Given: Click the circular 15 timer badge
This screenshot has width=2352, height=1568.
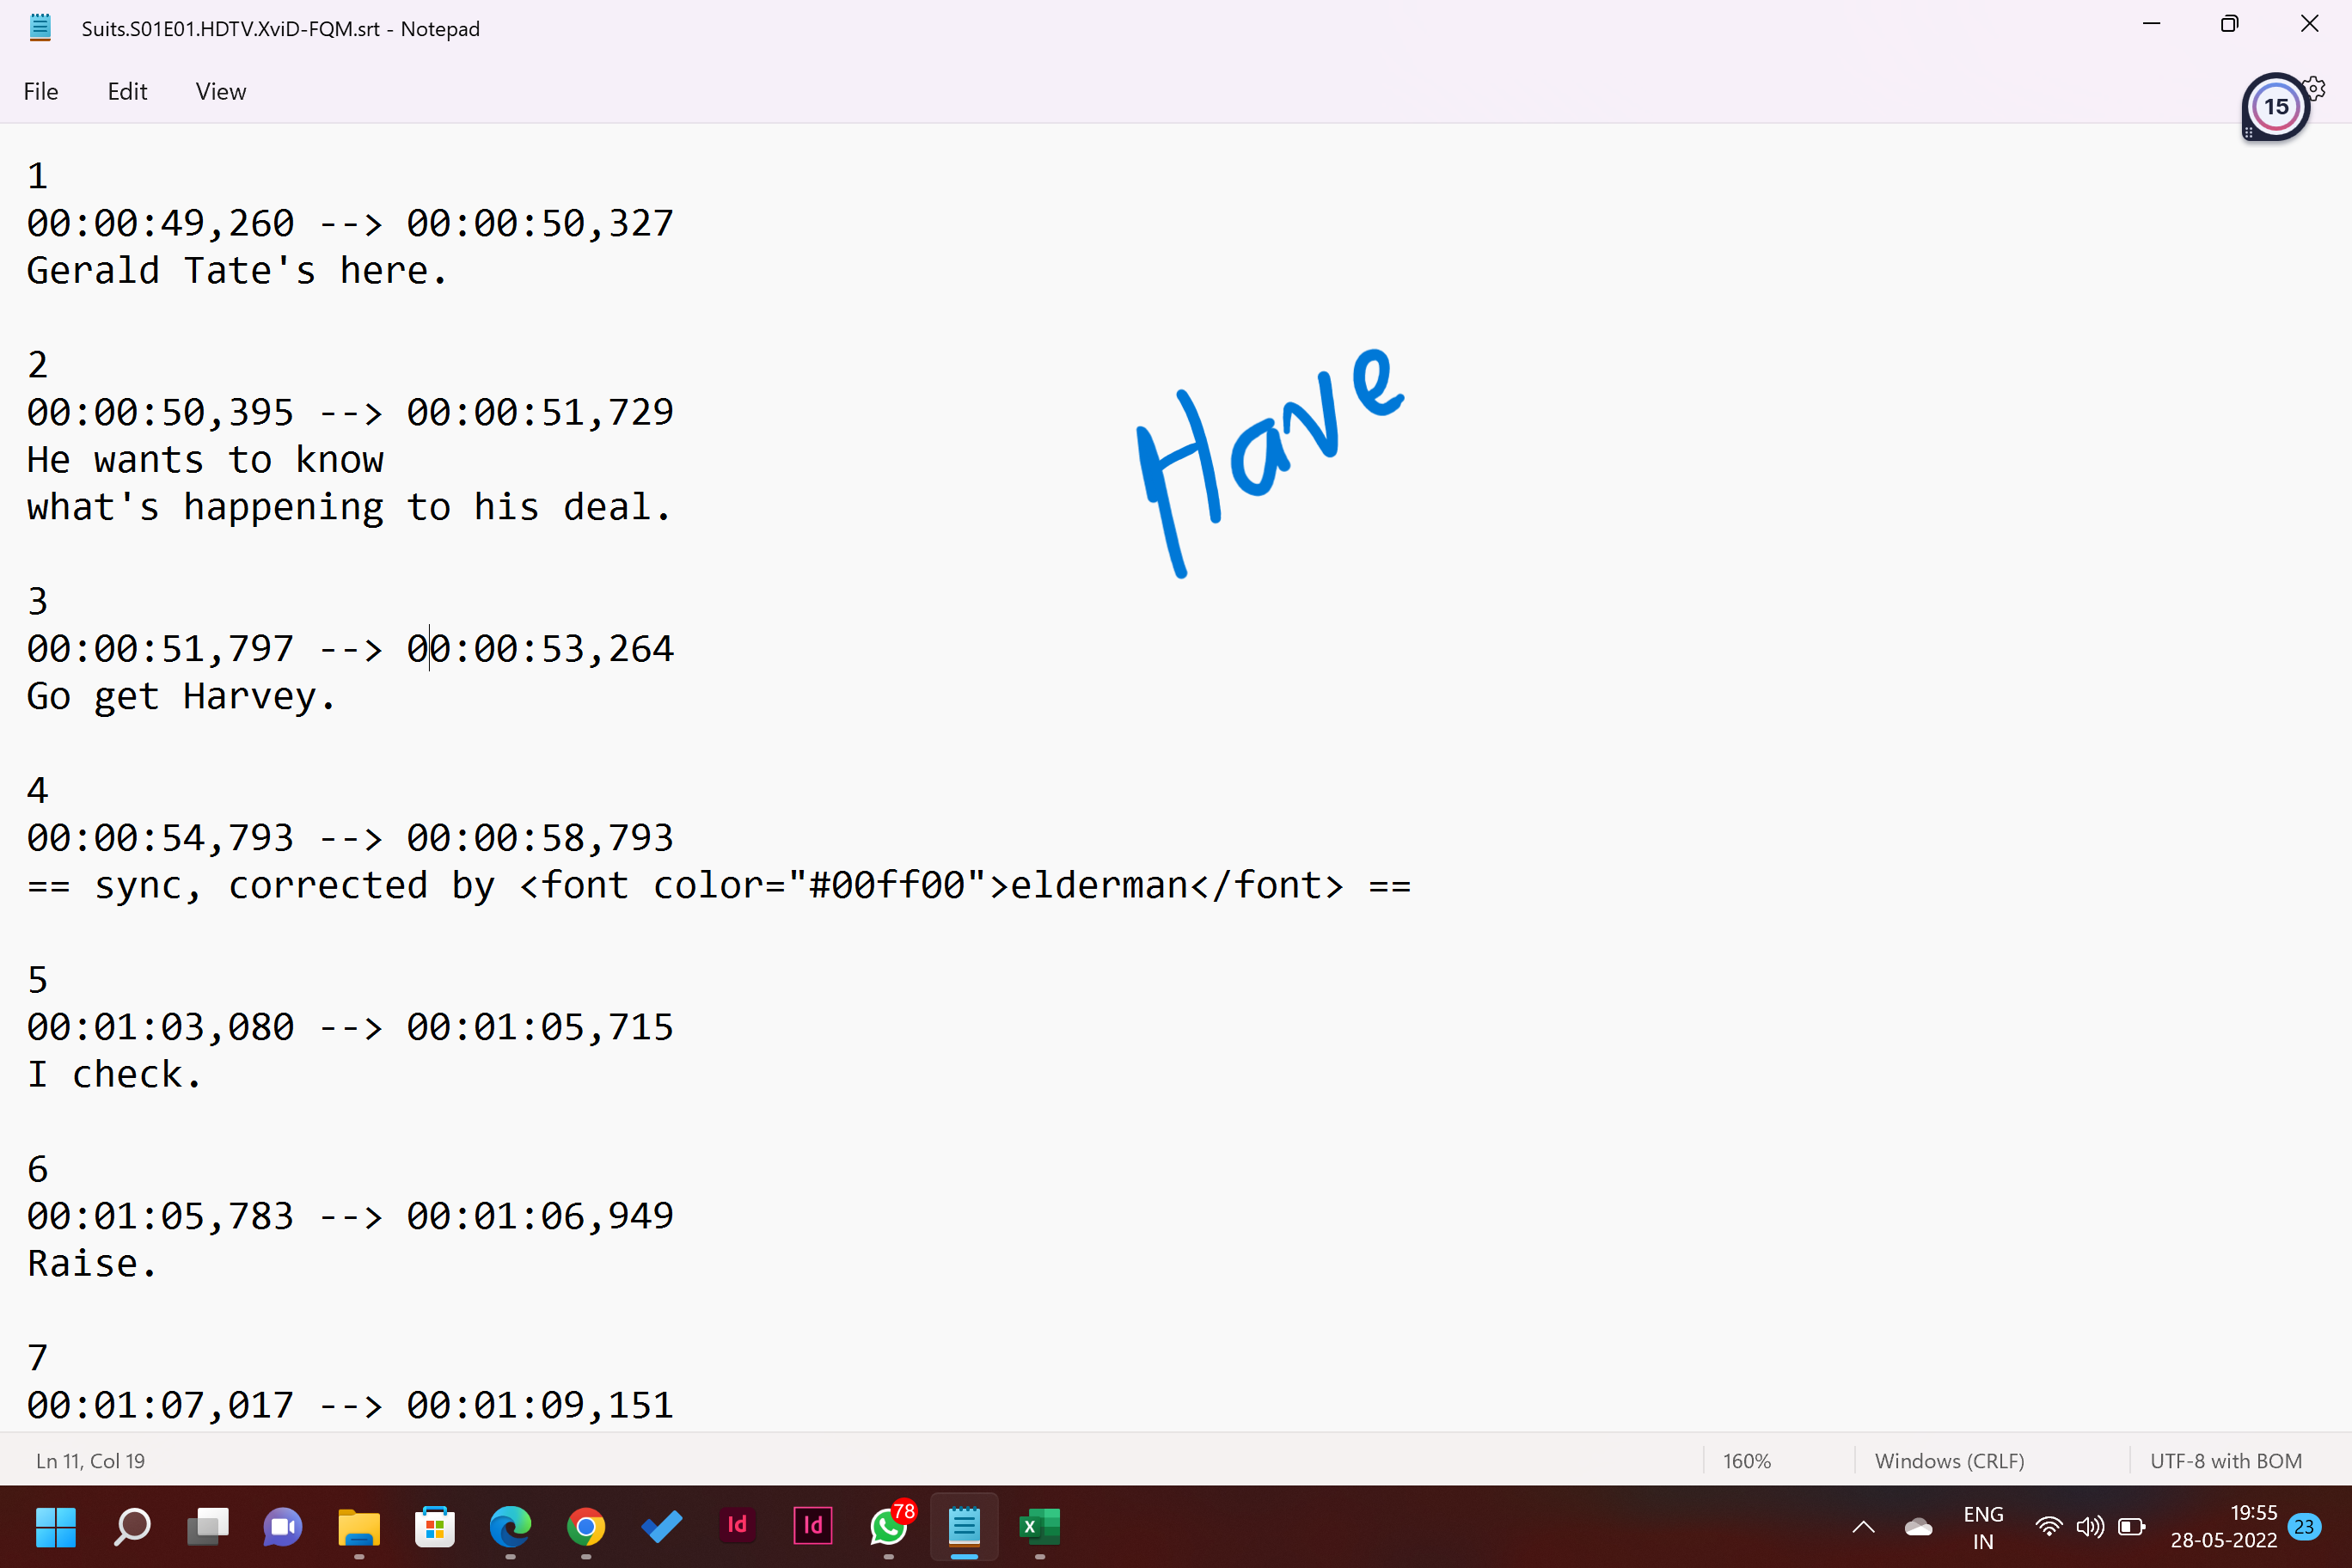Looking at the screenshot, I should click(x=2275, y=107).
